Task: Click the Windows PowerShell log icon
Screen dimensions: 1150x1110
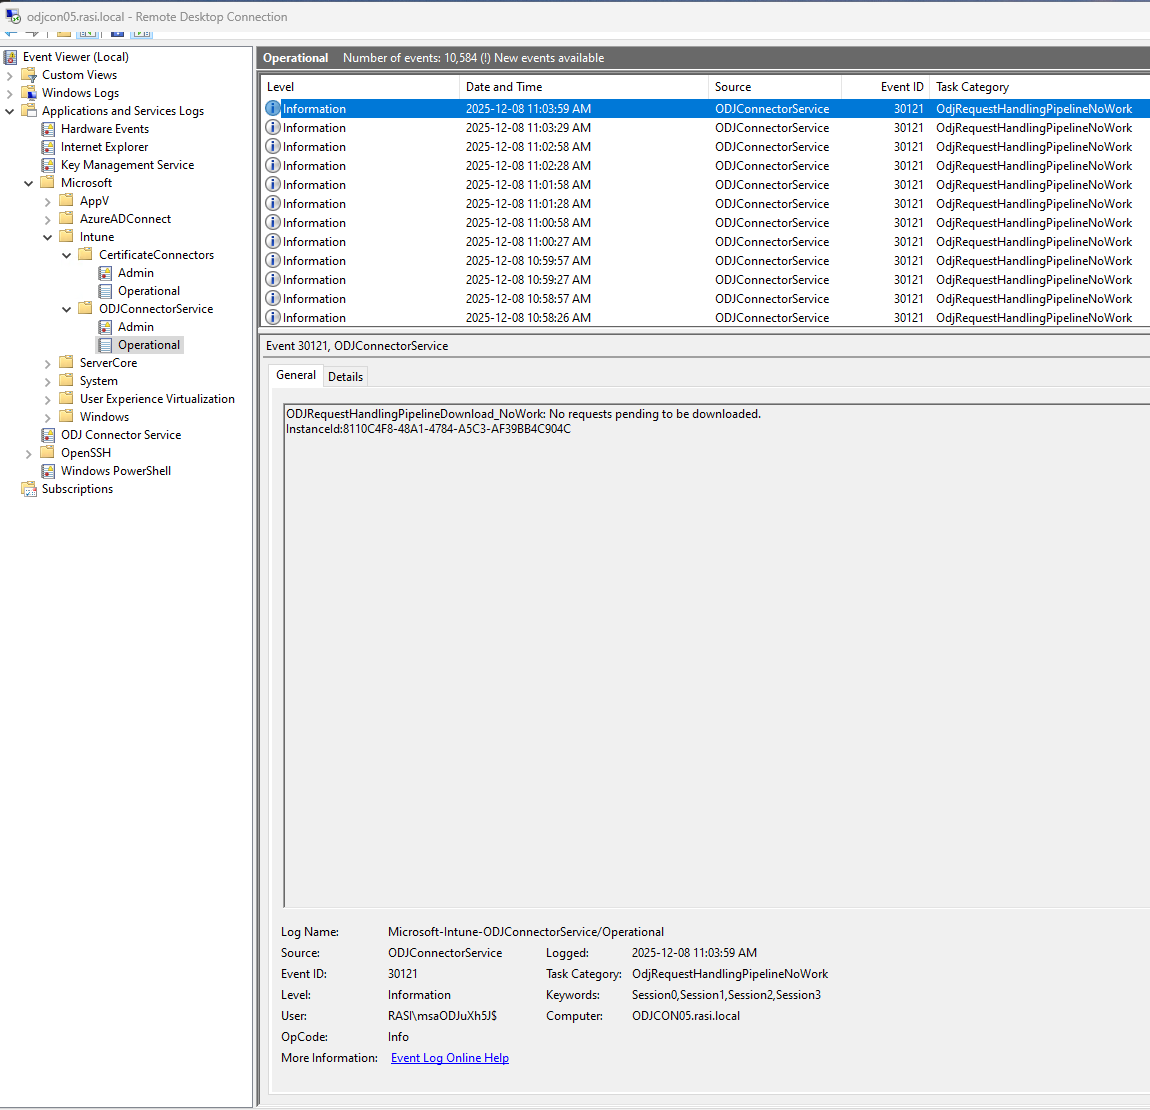Action: click(48, 471)
